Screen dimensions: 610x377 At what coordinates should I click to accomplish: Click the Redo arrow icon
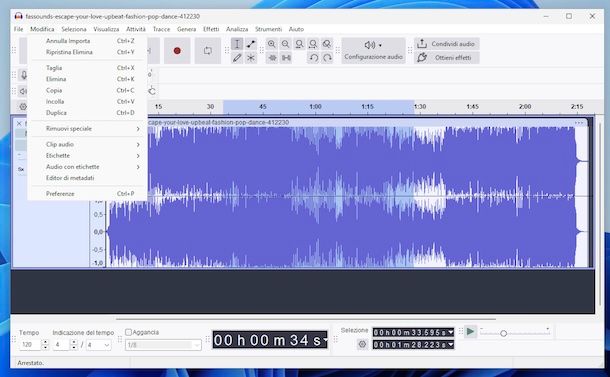(327, 58)
